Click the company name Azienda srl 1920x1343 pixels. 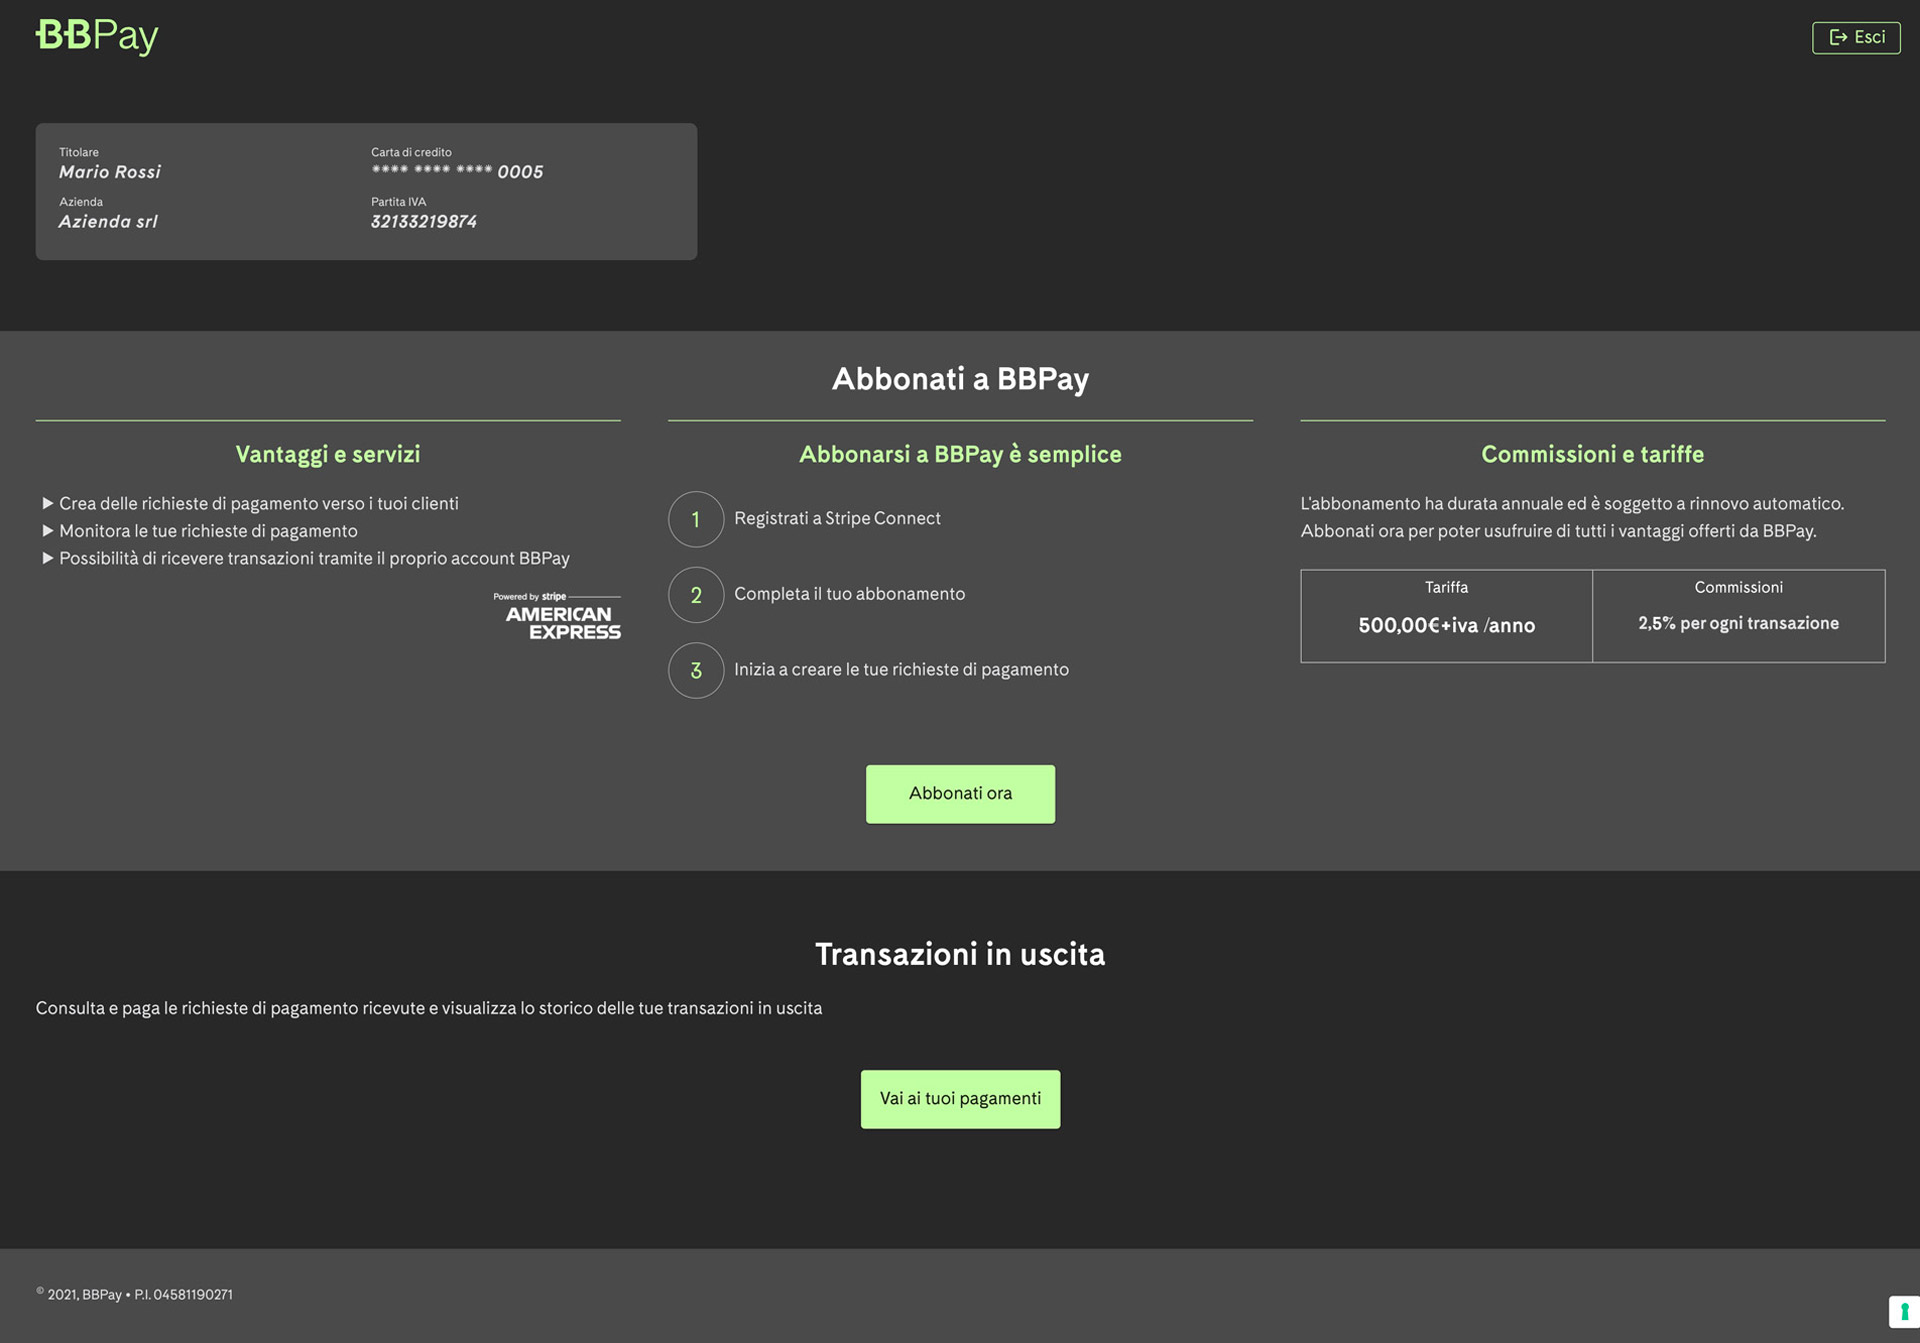tap(108, 221)
